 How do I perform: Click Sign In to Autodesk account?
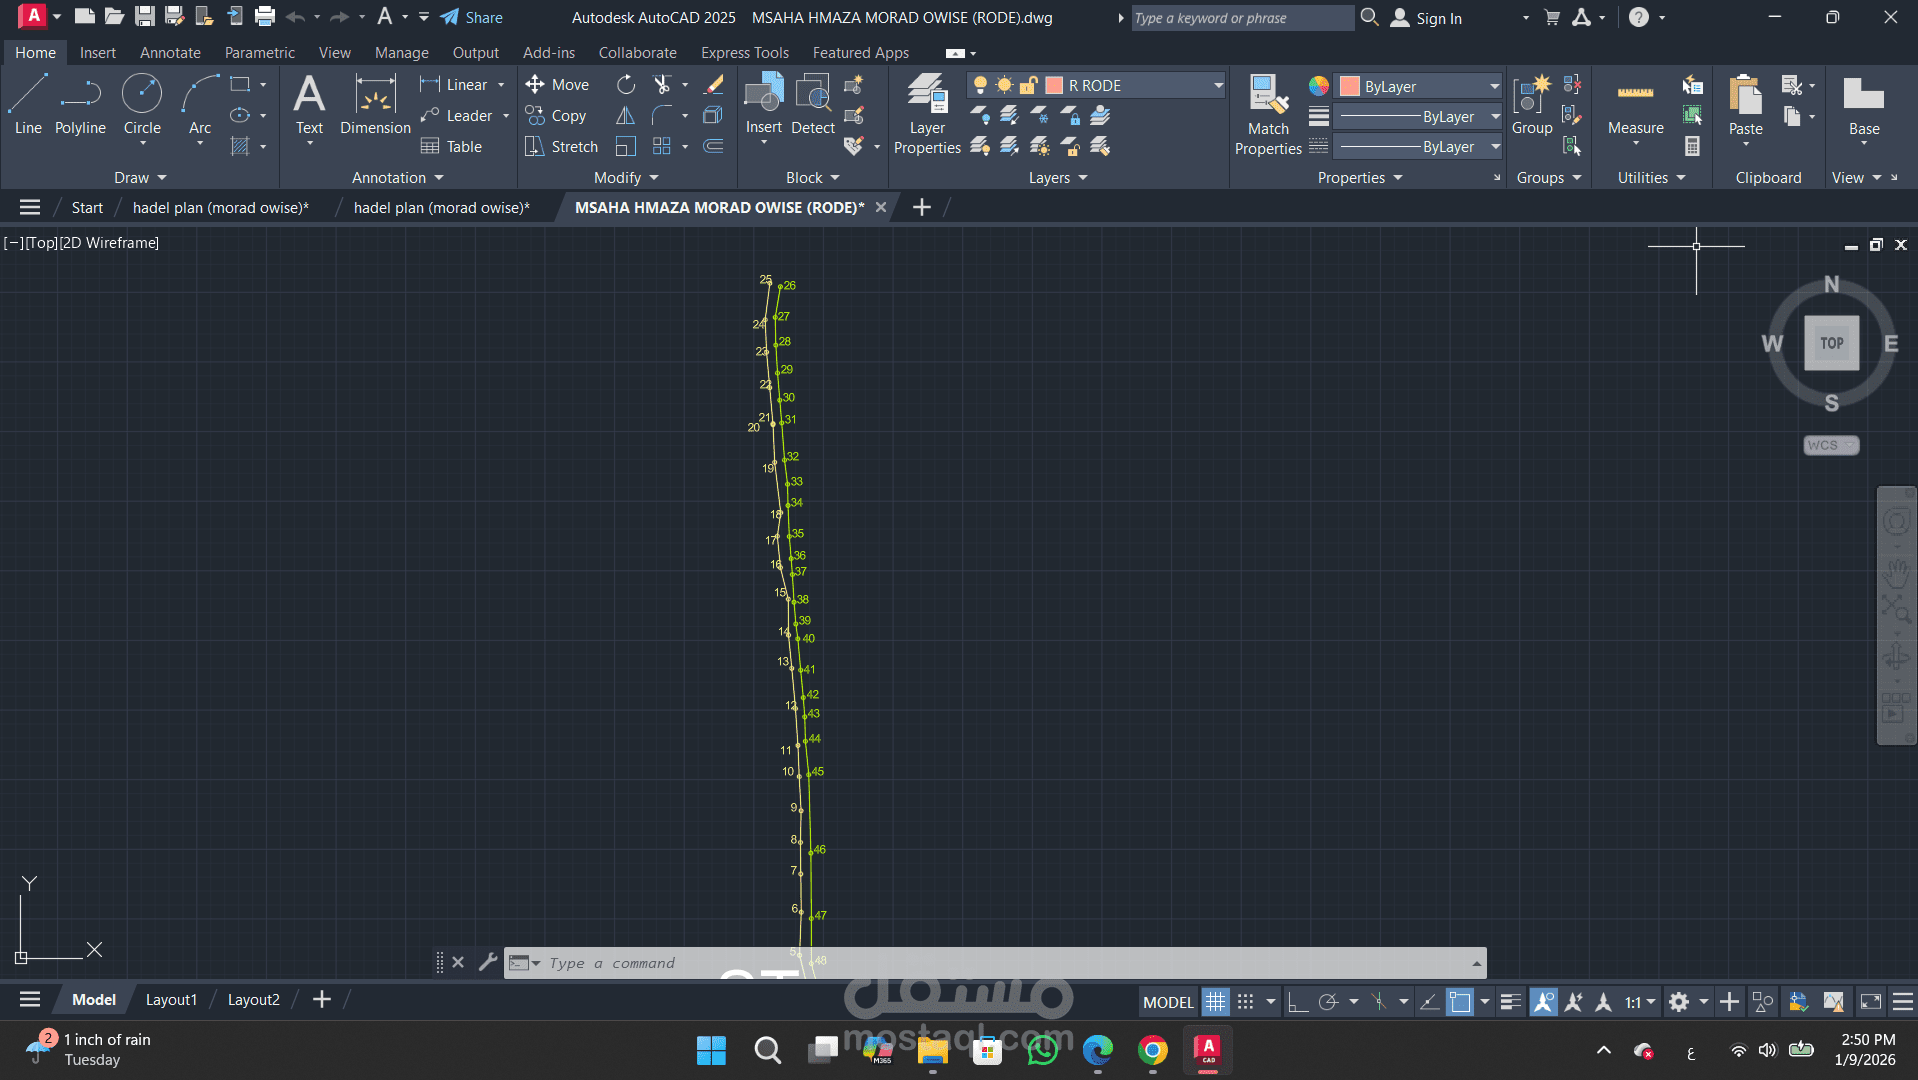click(1427, 18)
